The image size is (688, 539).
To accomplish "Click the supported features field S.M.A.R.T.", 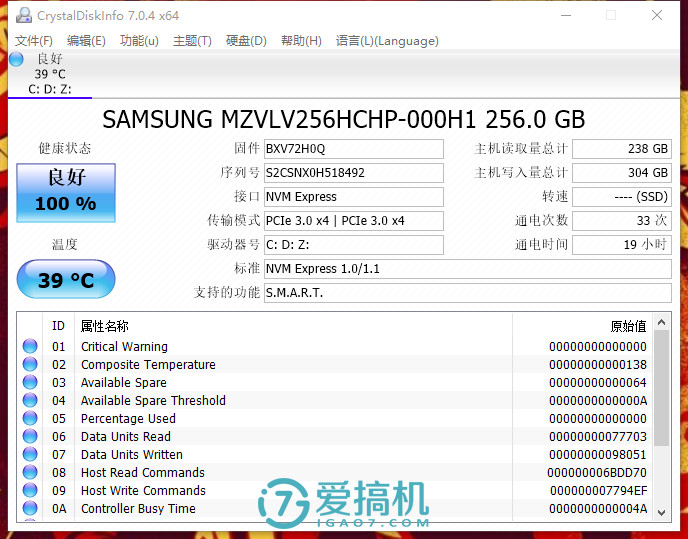I will 468,293.
